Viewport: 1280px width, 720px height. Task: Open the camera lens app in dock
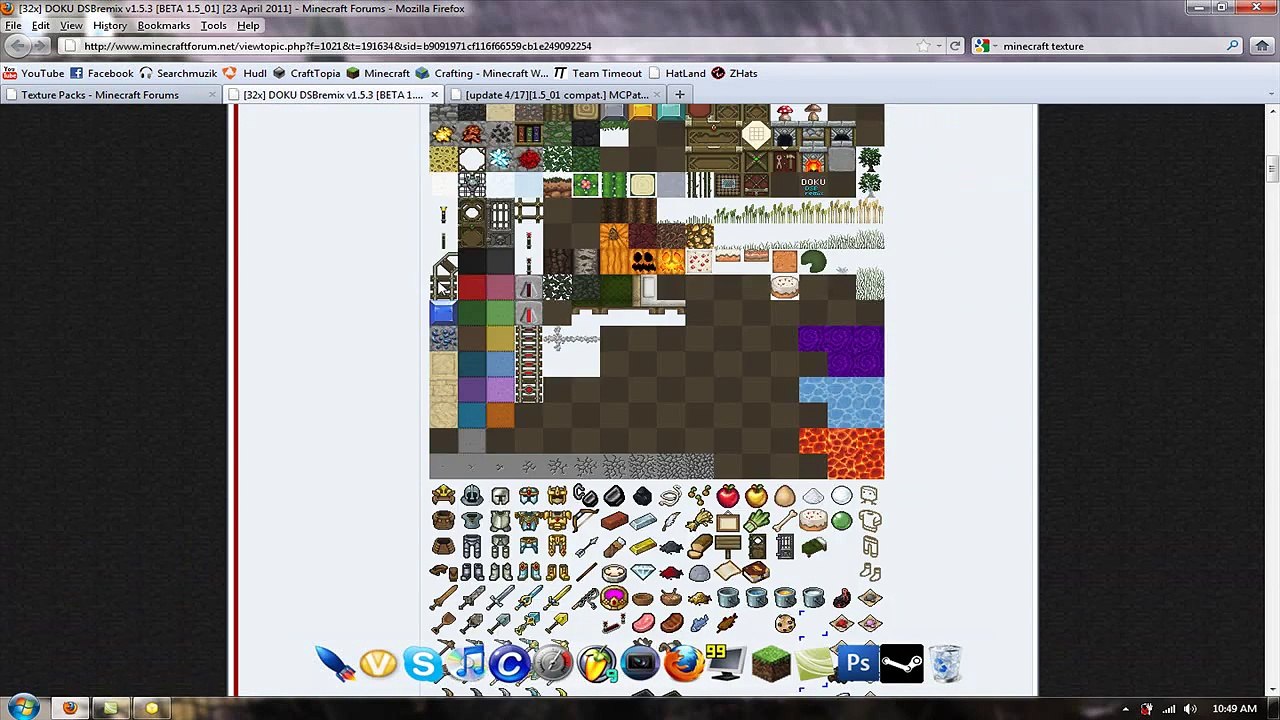pyautogui.click(x=640, y=664)
